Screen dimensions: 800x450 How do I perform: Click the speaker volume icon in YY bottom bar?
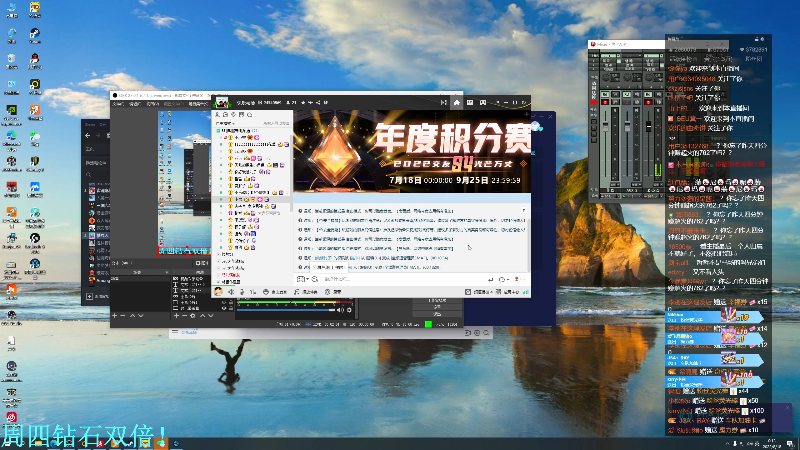231,292
